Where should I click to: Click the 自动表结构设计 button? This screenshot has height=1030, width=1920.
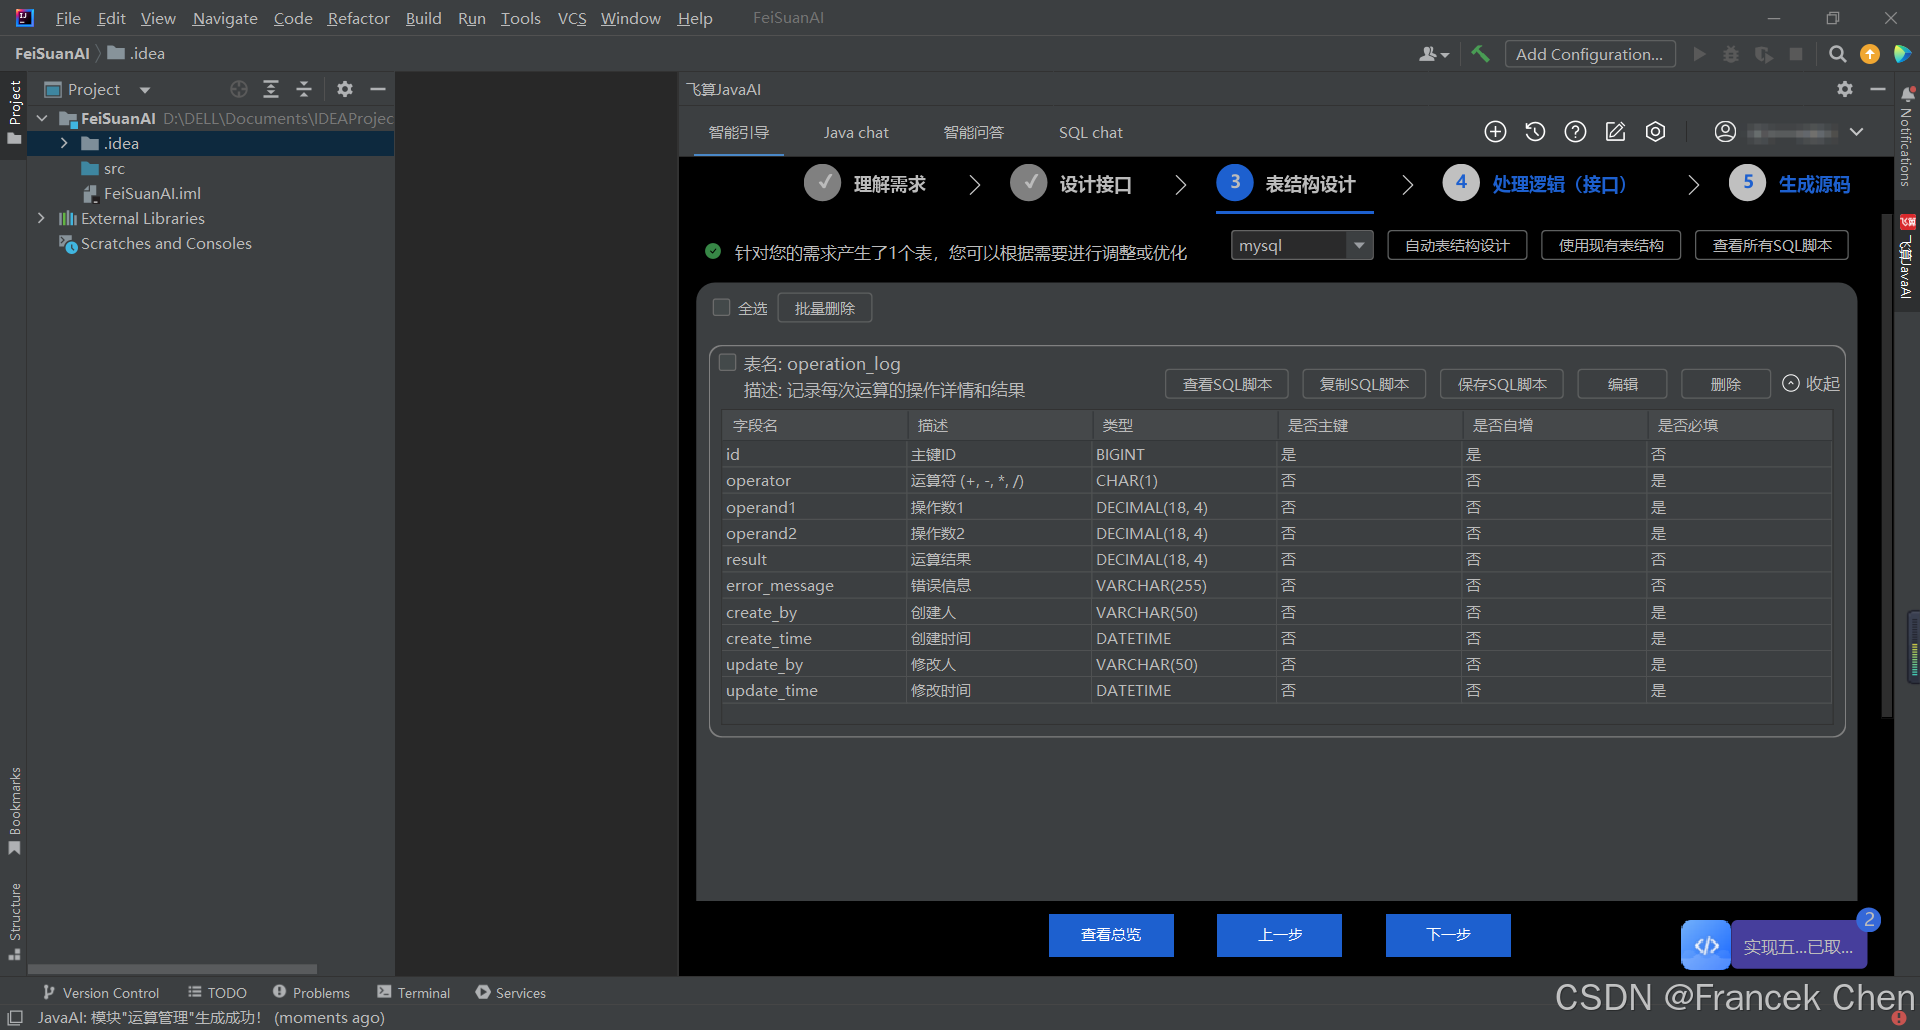1457,245
